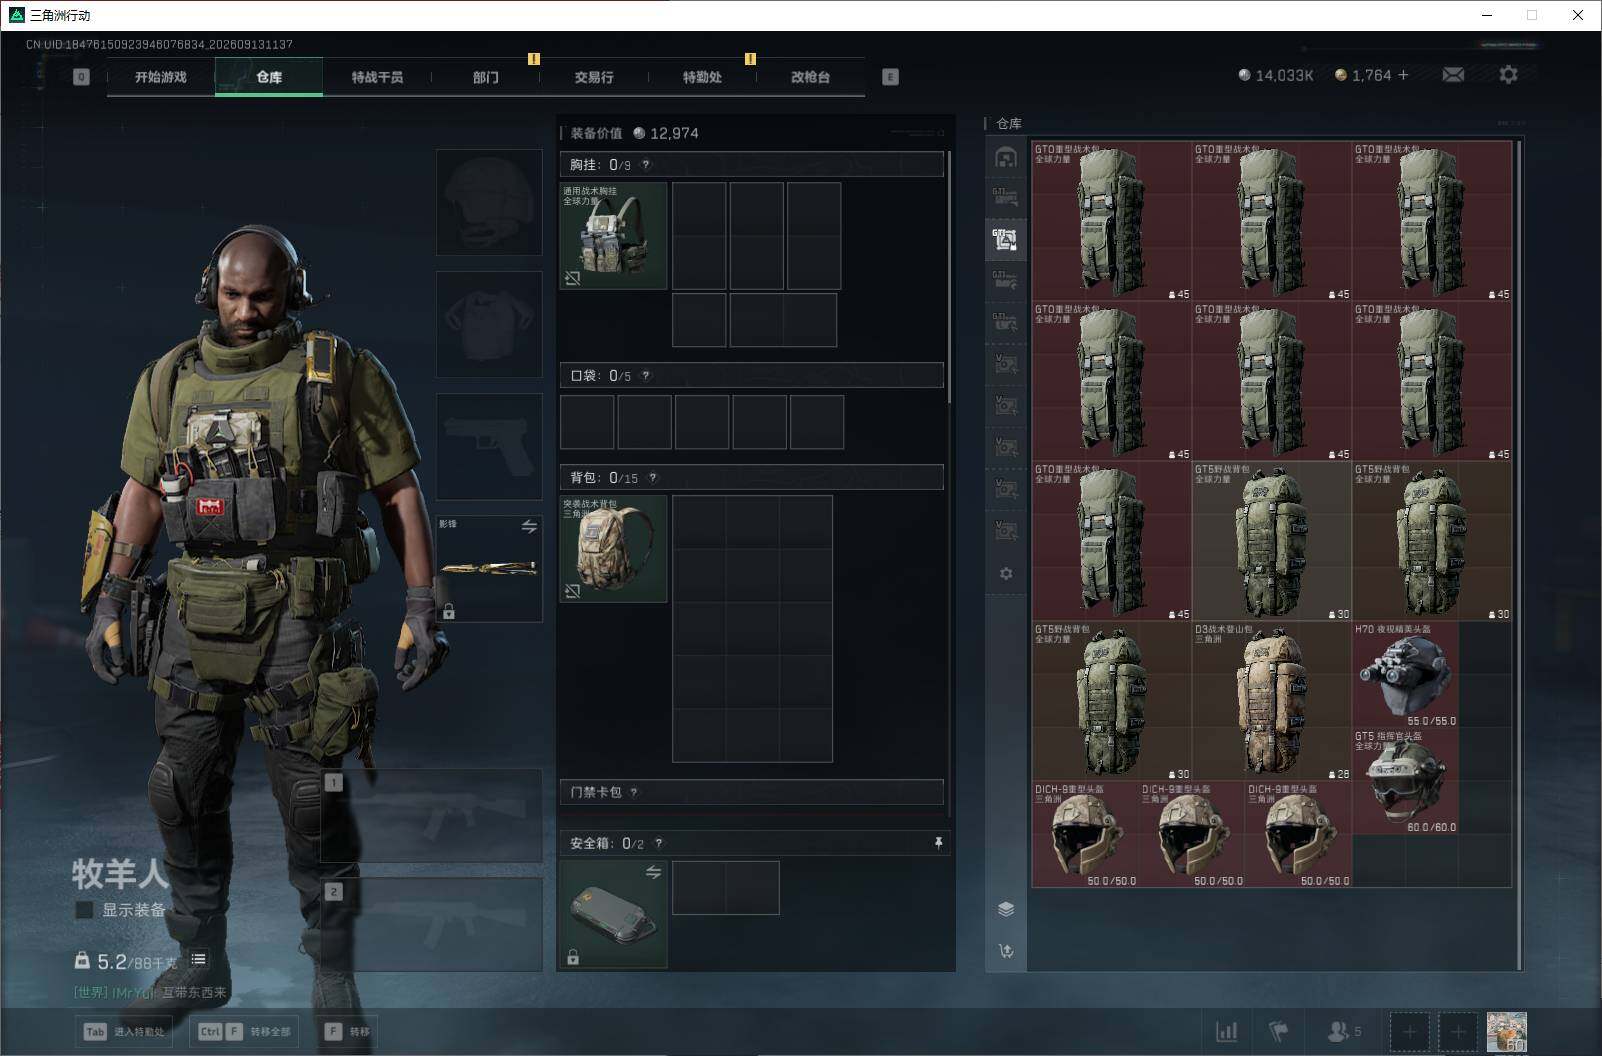Add currency with the plus beside 1,764
The image size is (1602, 1056).
click(1403, 75)
